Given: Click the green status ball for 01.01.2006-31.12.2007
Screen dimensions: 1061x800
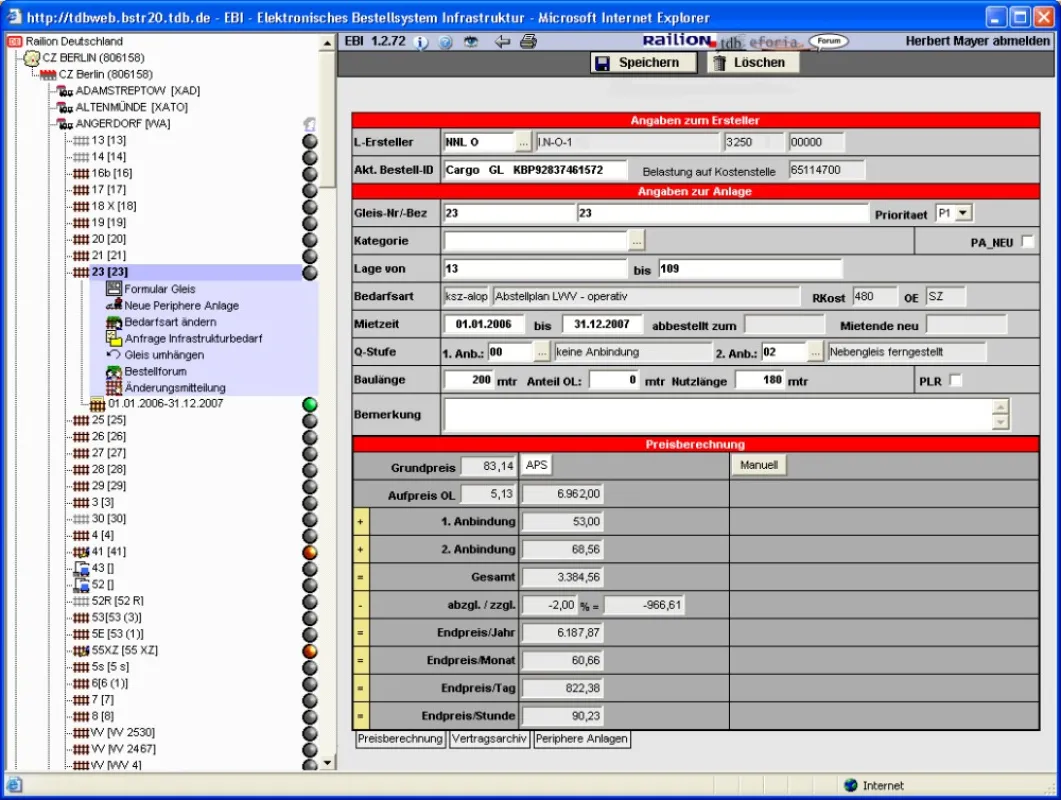Looking at the screenshot, I should (x=310, y=405).
